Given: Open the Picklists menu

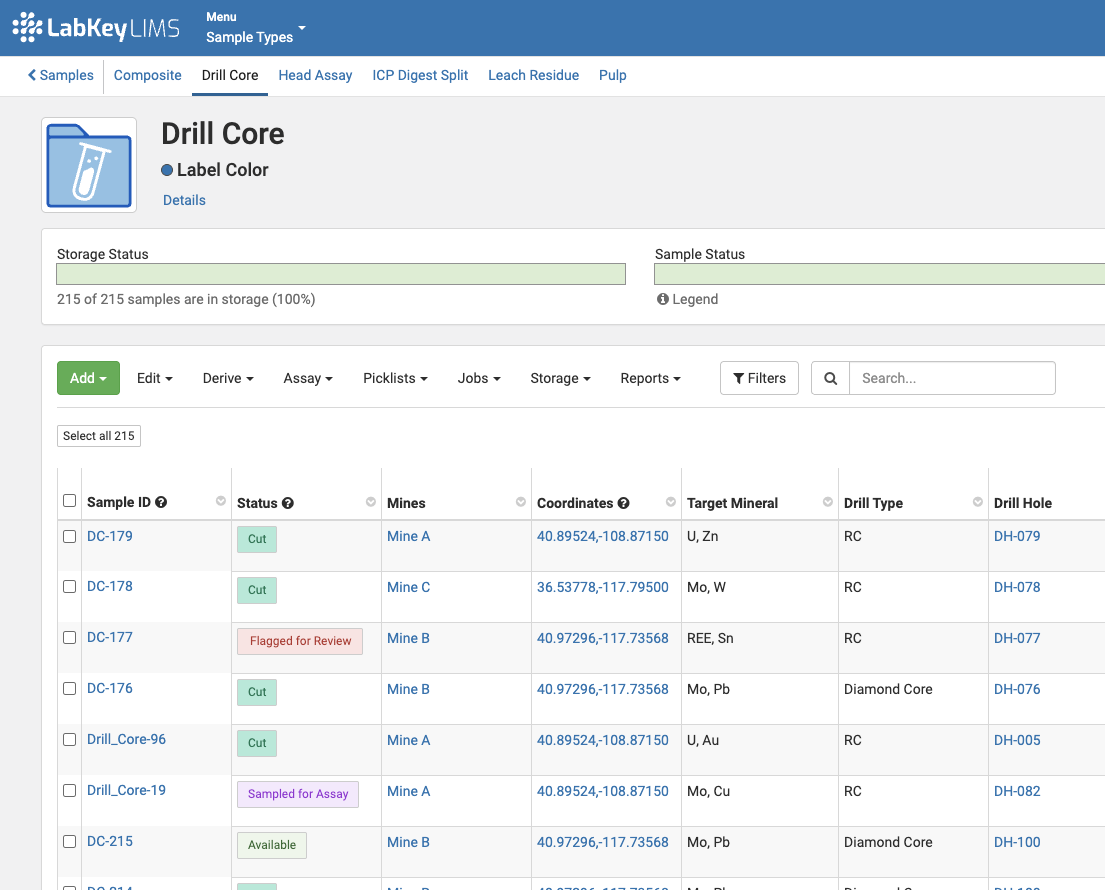Looking at the screenshot, I should tap(395, 378).
